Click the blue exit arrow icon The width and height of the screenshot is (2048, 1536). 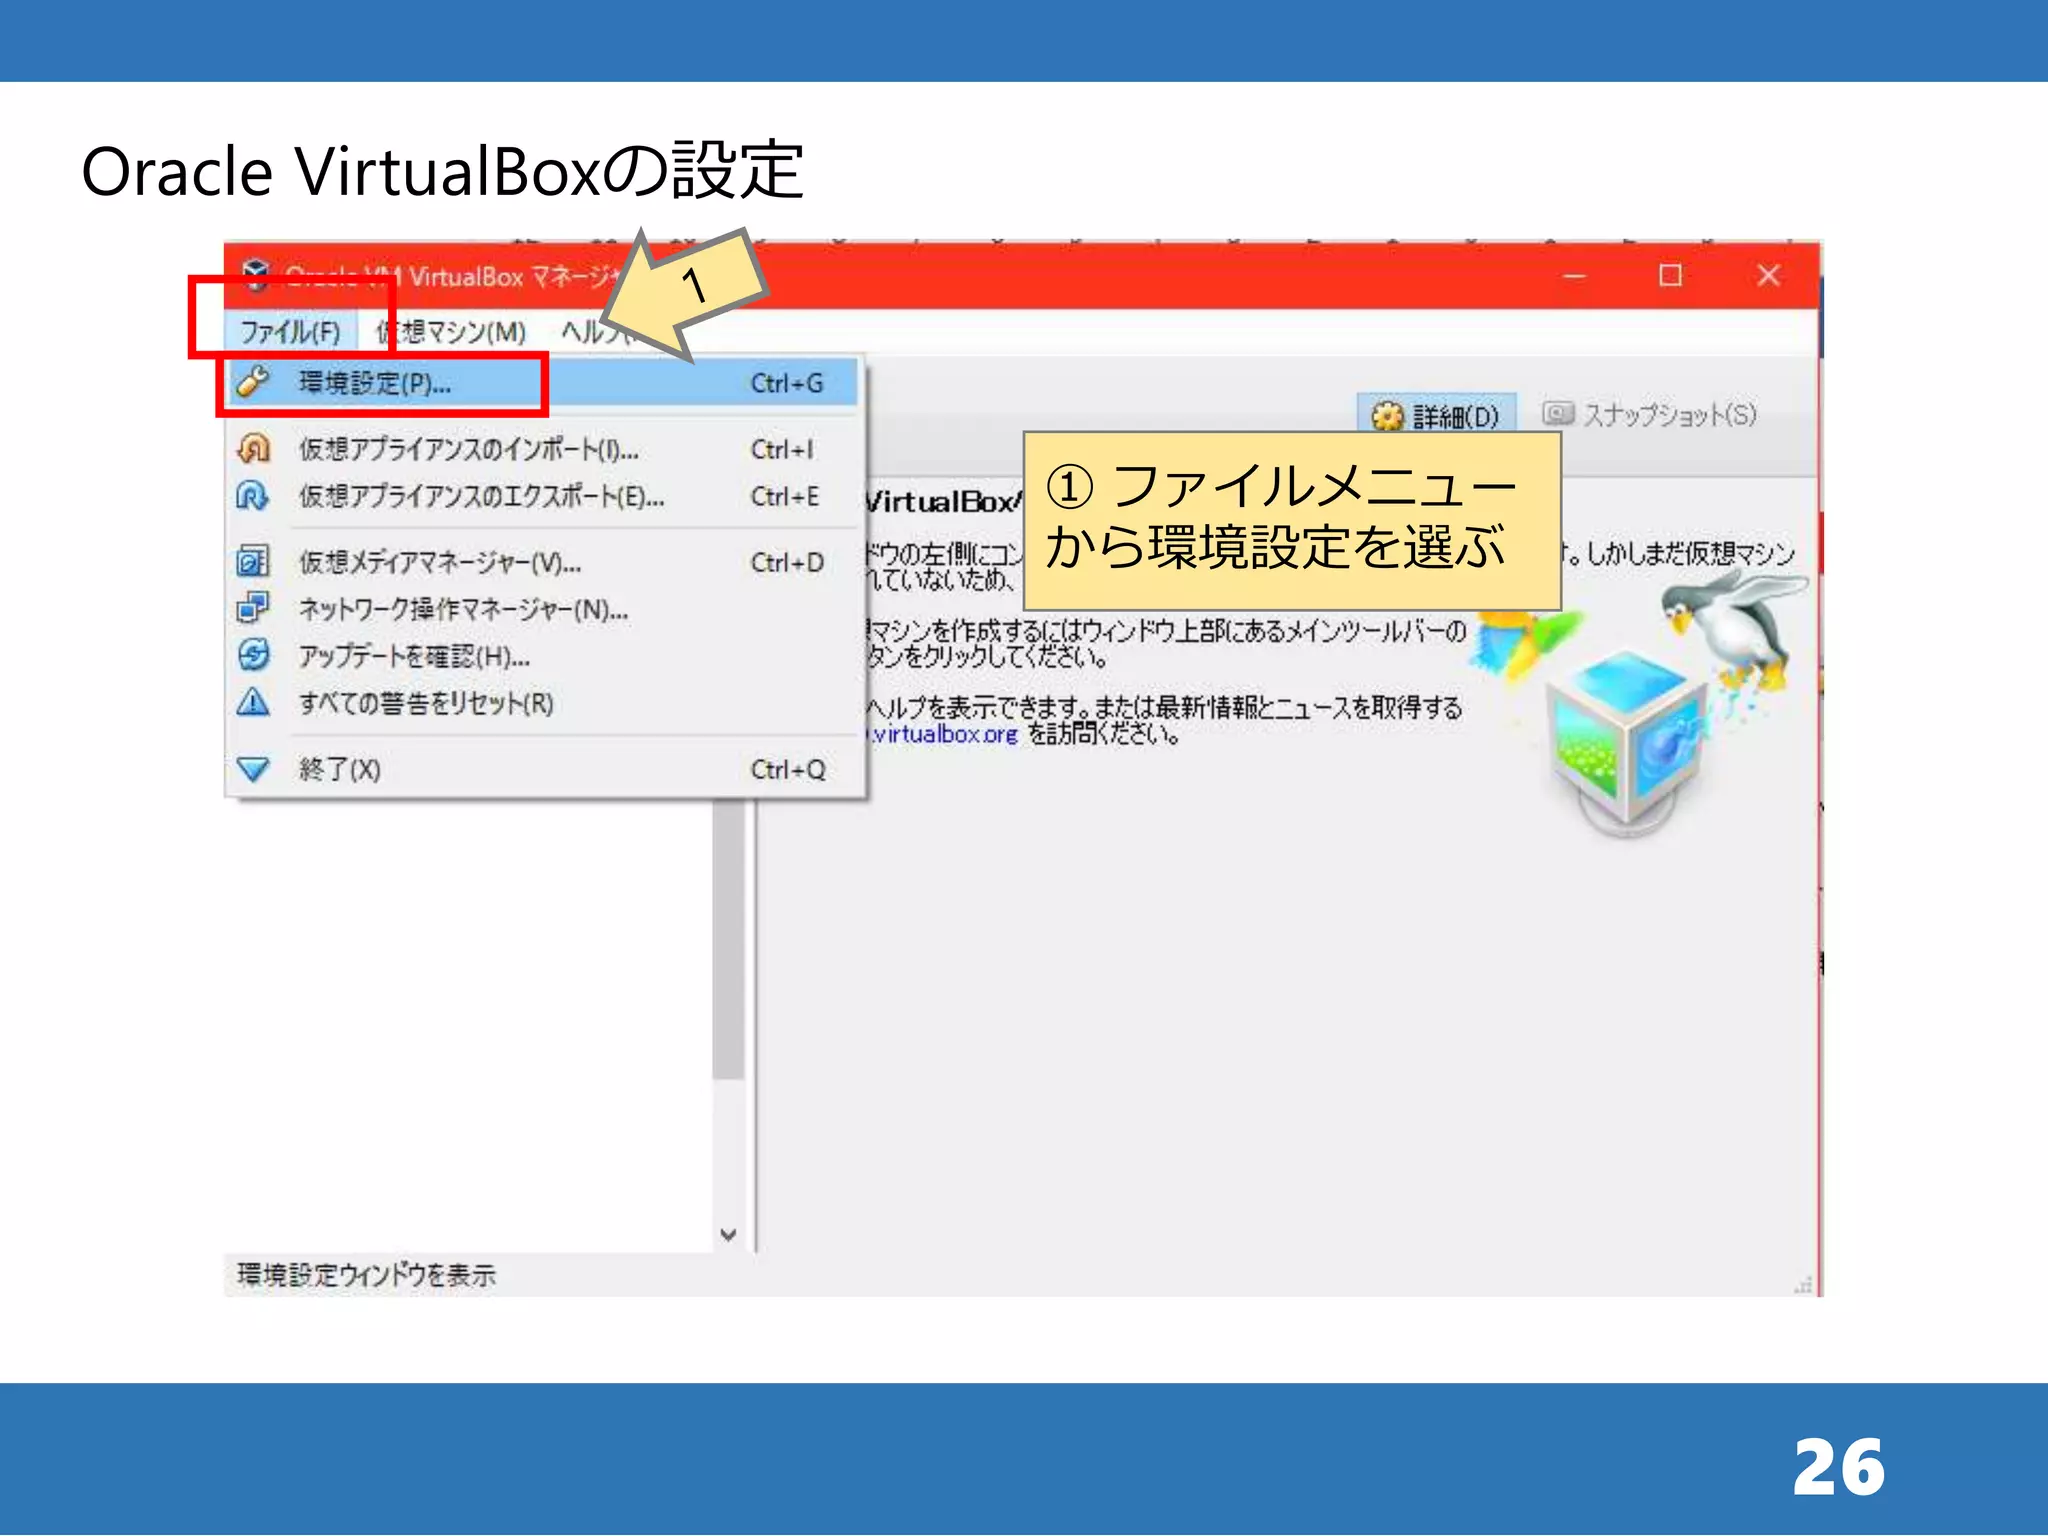point(253,769)
